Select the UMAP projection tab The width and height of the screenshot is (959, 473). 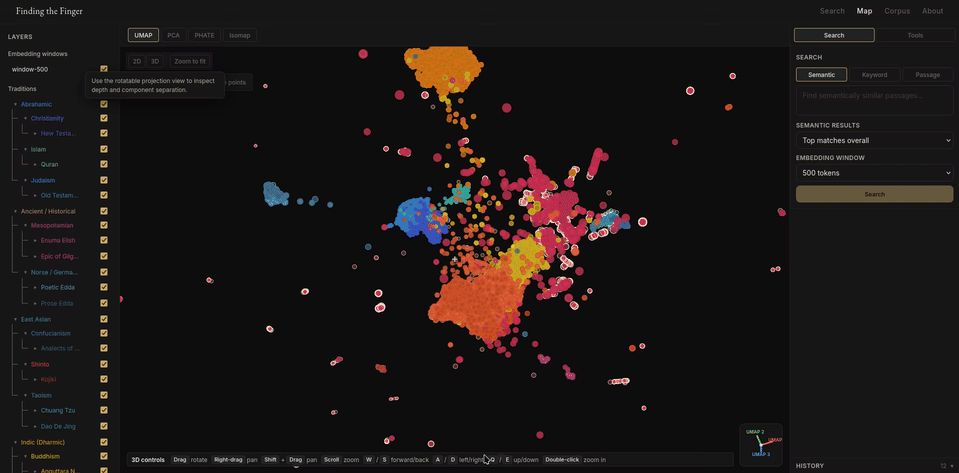point(143,35)
